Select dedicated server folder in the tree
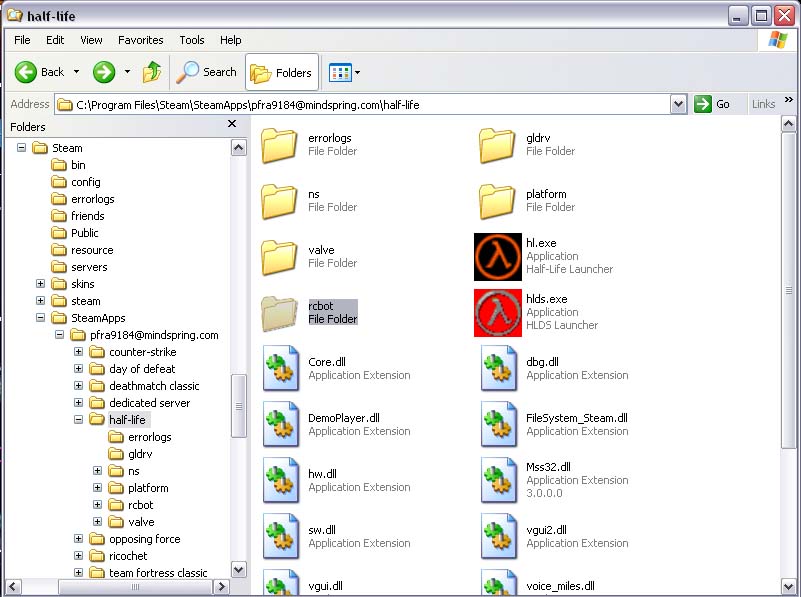The width and height of the screenshot is (801, 597). 139,403
